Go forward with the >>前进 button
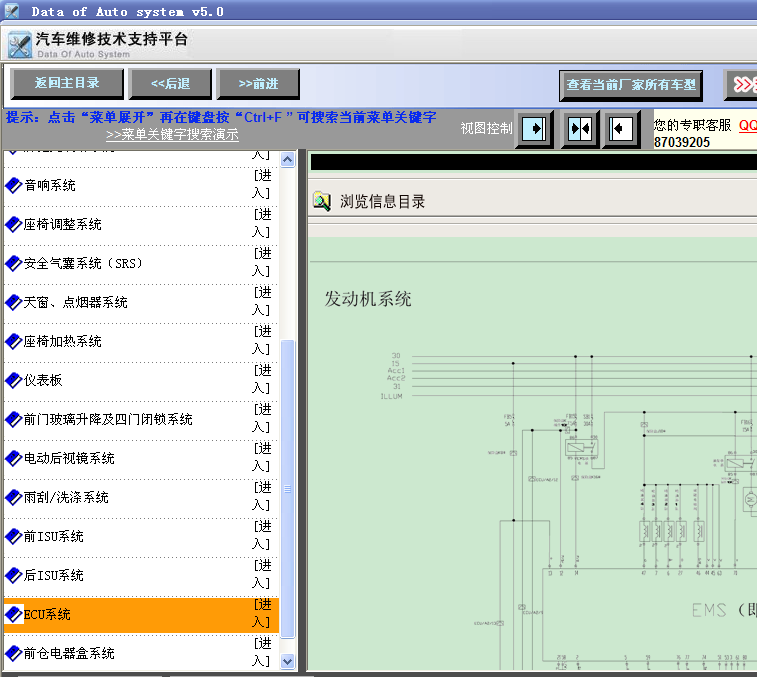Screen dimensions: 757x677 coord(258,84)
